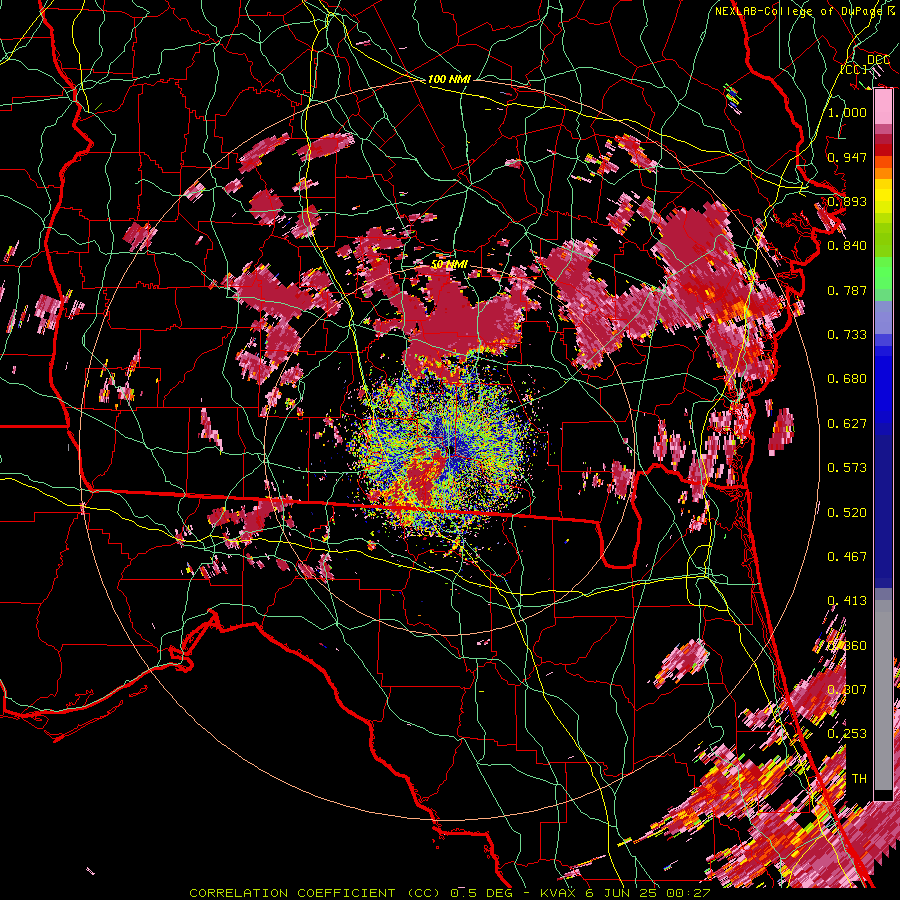The width and height of the screenshot is (900, 900).
Task: Click the 0.413 scale value
Action: click(847, 601)
